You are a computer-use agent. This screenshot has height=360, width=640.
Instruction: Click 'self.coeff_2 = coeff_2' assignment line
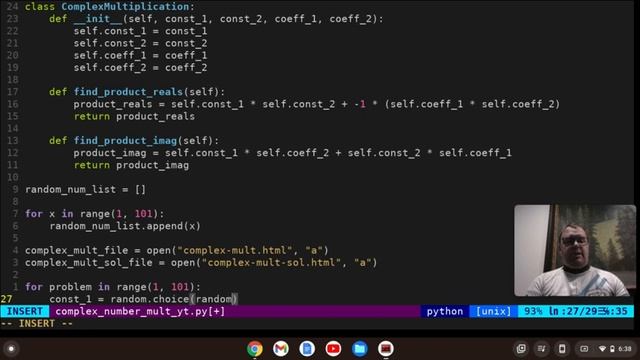(x=140, y=67)
